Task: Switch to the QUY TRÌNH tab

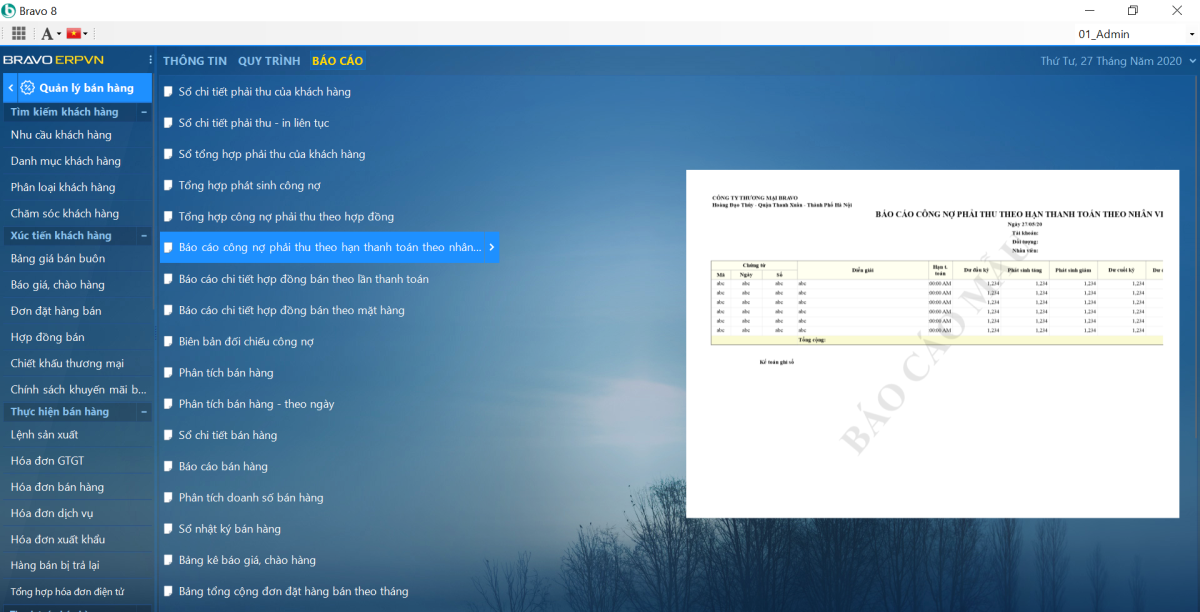Action: [269, 61]
